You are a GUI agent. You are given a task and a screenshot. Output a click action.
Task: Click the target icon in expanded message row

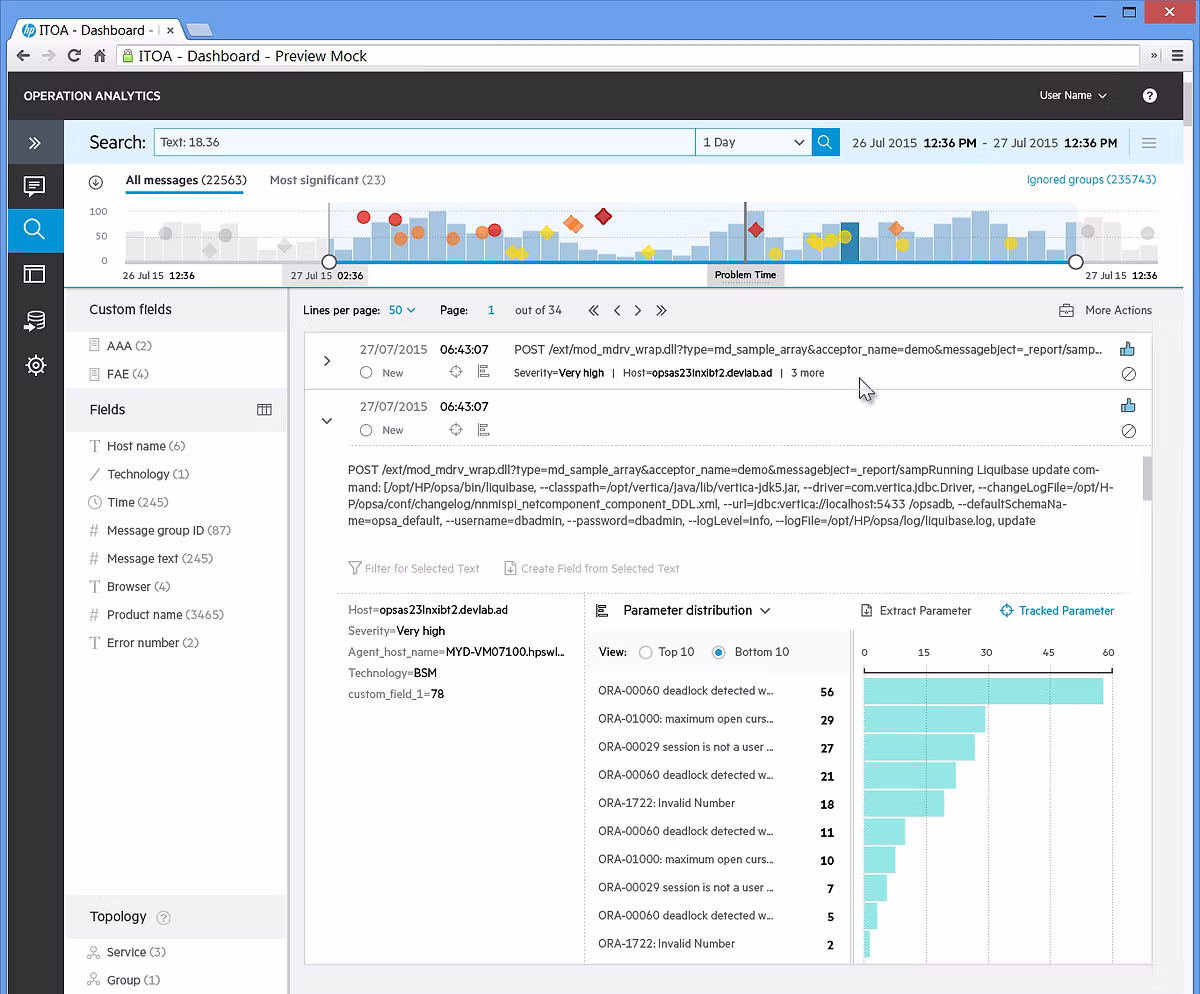(456, 430)
